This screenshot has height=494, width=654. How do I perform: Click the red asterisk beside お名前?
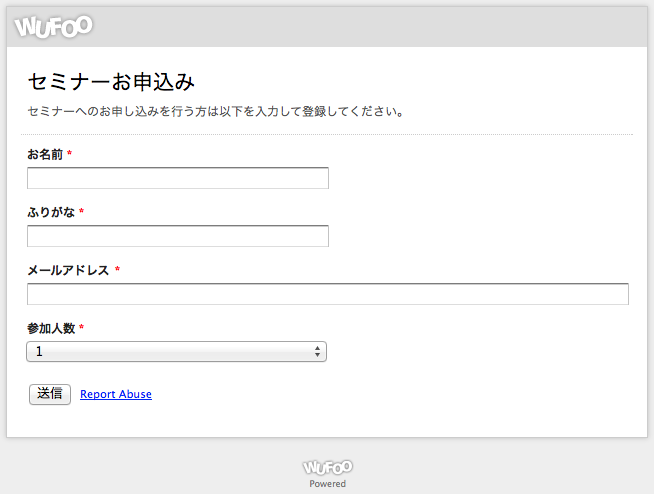pyautogui.click(x=70, y=155)
